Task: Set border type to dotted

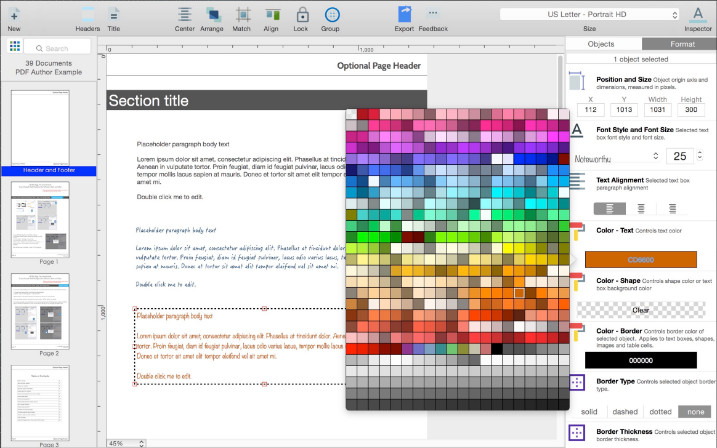Action: pos(660,412)
